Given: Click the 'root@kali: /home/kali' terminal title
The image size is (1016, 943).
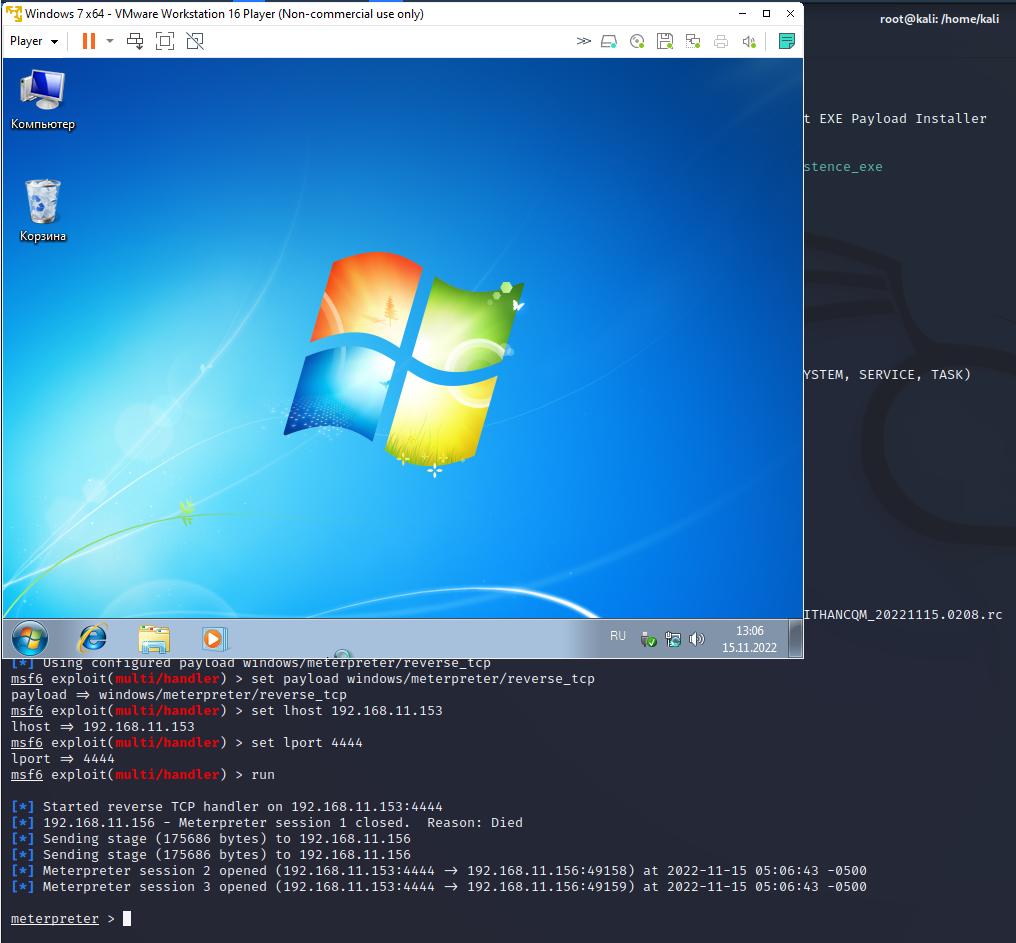Looking at the screenshot, I should coord(939,19).
